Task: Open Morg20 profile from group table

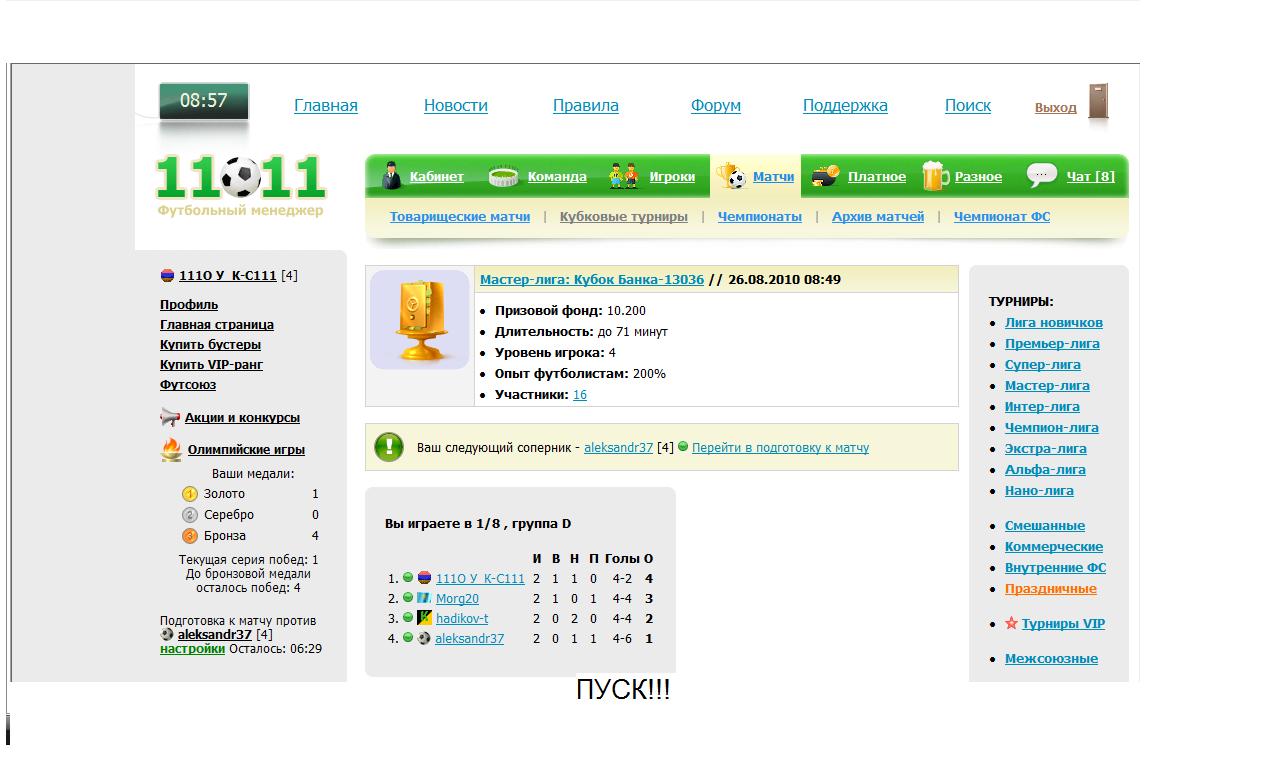Action: 457,599
